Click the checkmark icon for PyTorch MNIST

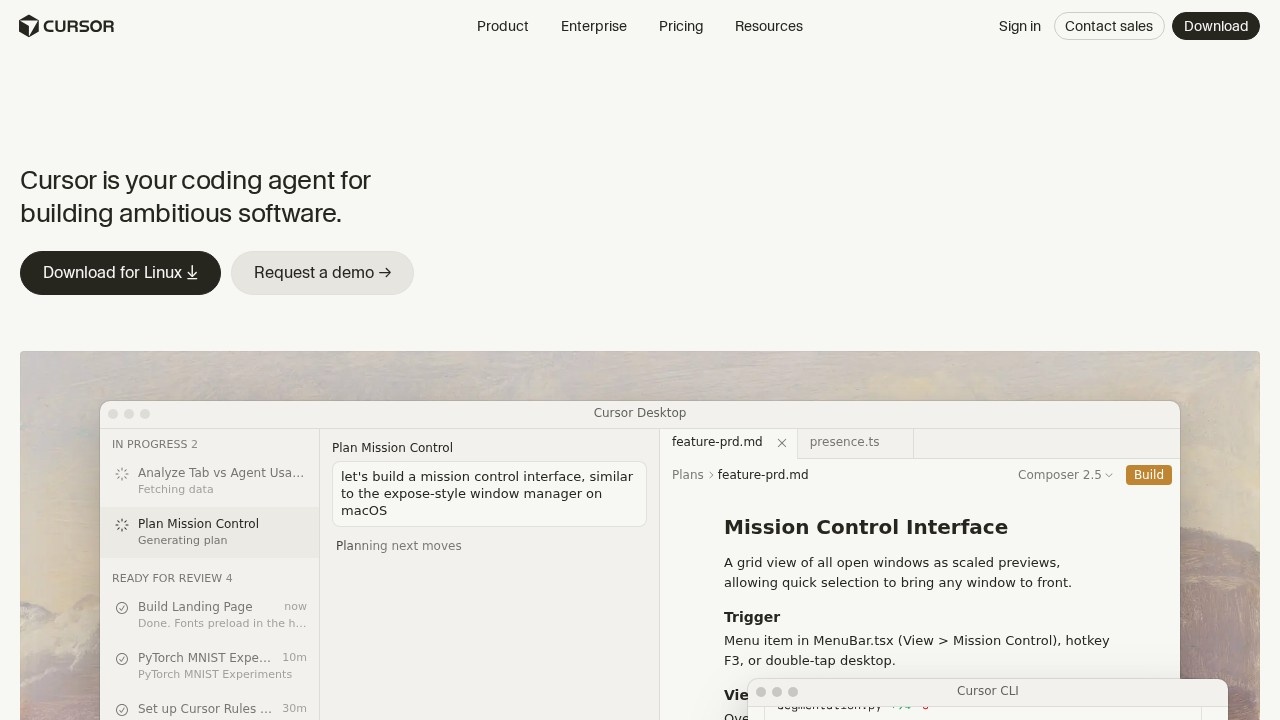click(x=122, y=659)
